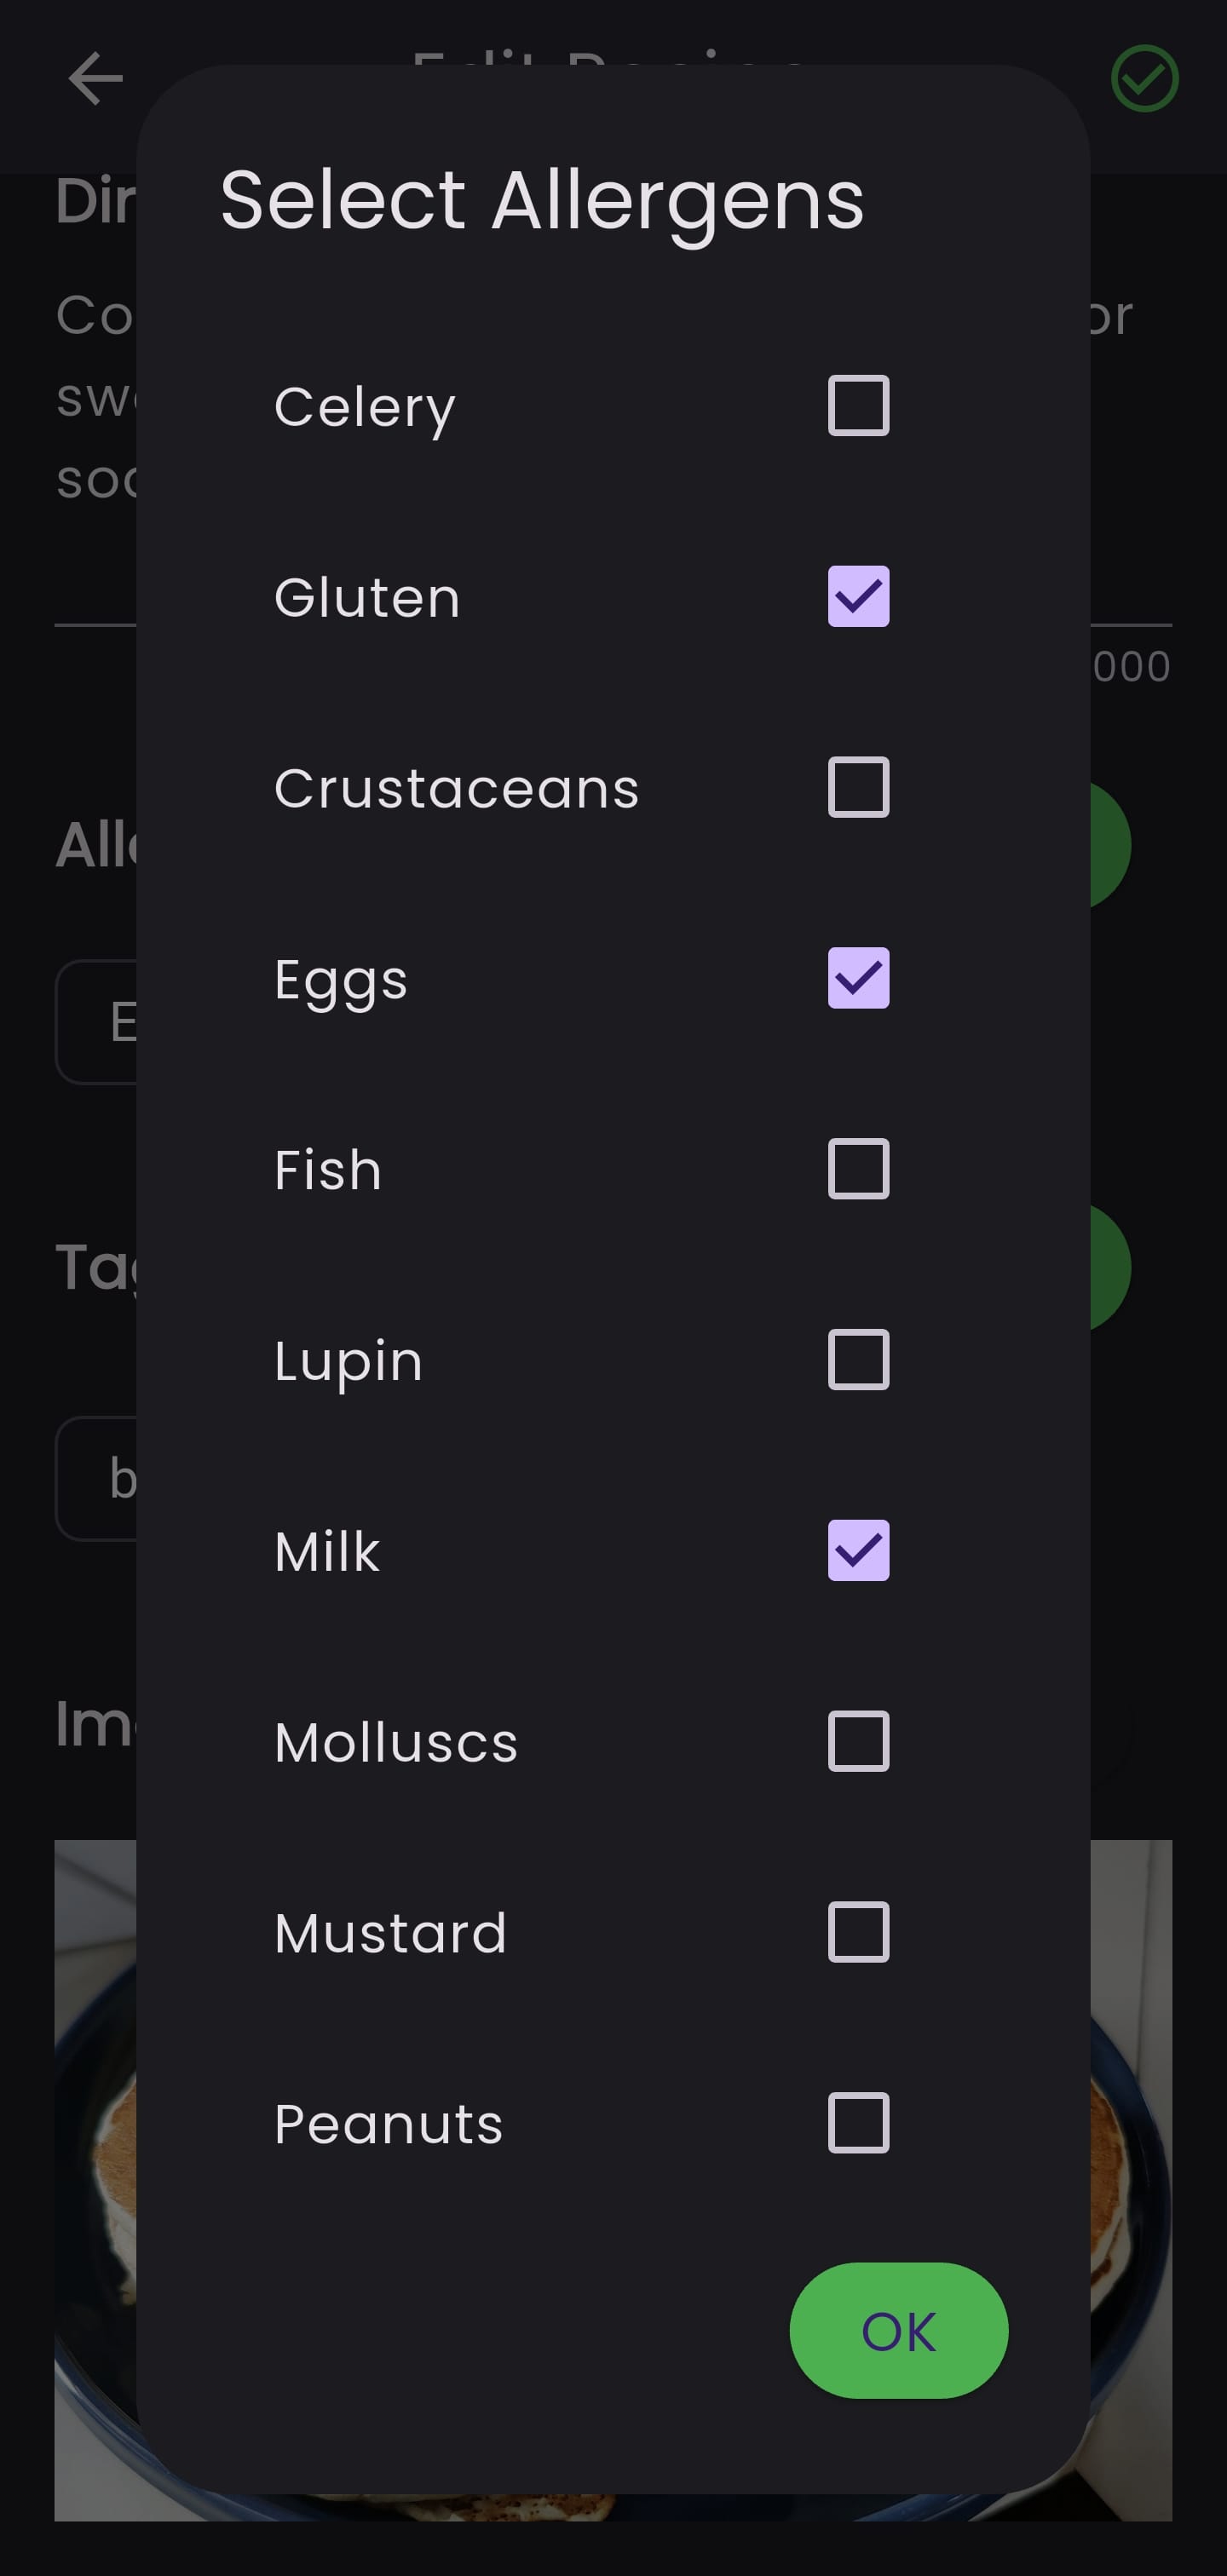Select the Molluscs checkbox

(x=858, y=1741)
